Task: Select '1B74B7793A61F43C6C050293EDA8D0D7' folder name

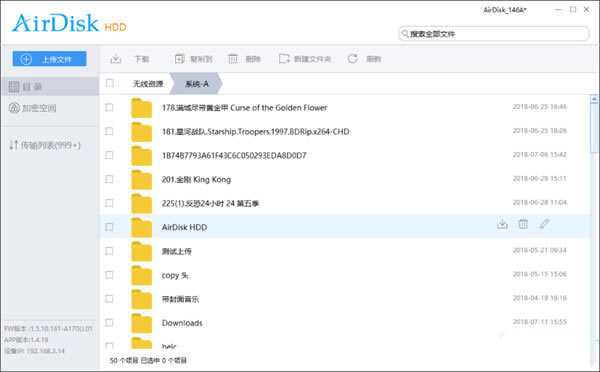Action: (234, 155)
